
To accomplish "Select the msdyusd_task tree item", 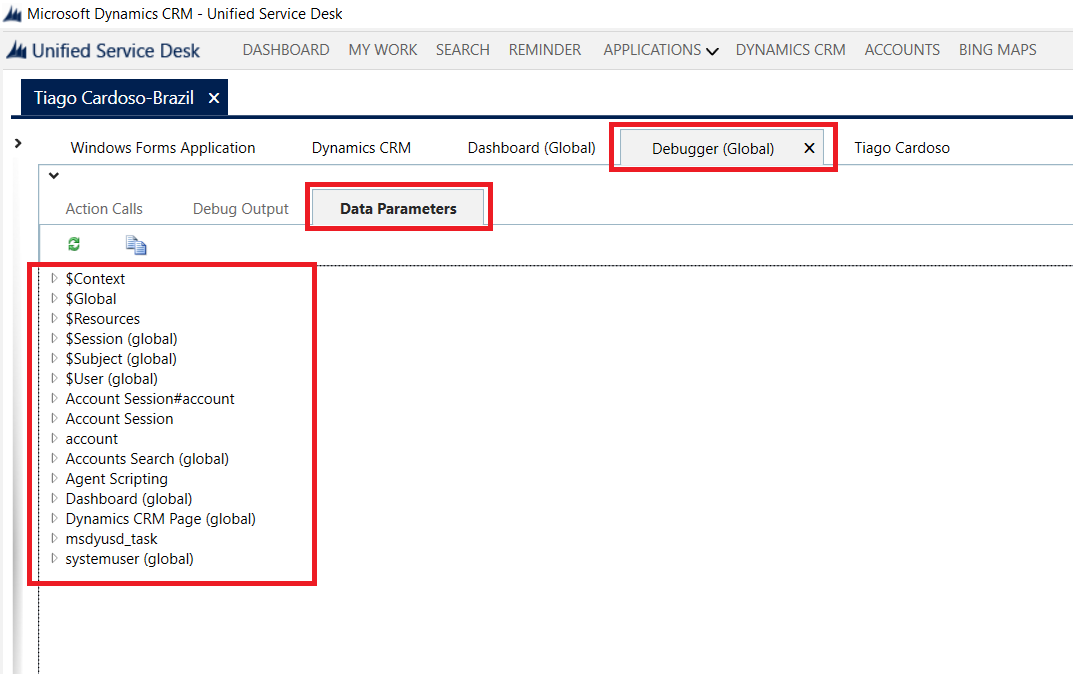I will click(x=111, y=539).
